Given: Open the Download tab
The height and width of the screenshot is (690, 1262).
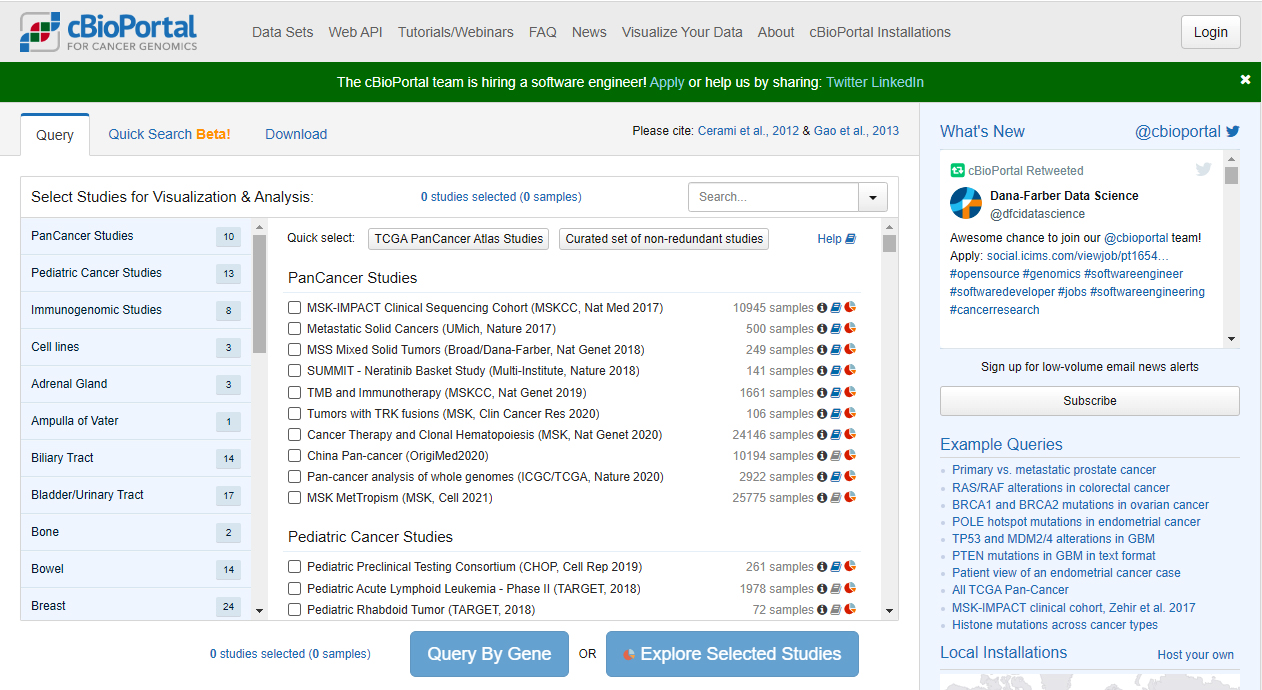Looking at the screenshot, I should click(x=296, y=134).
